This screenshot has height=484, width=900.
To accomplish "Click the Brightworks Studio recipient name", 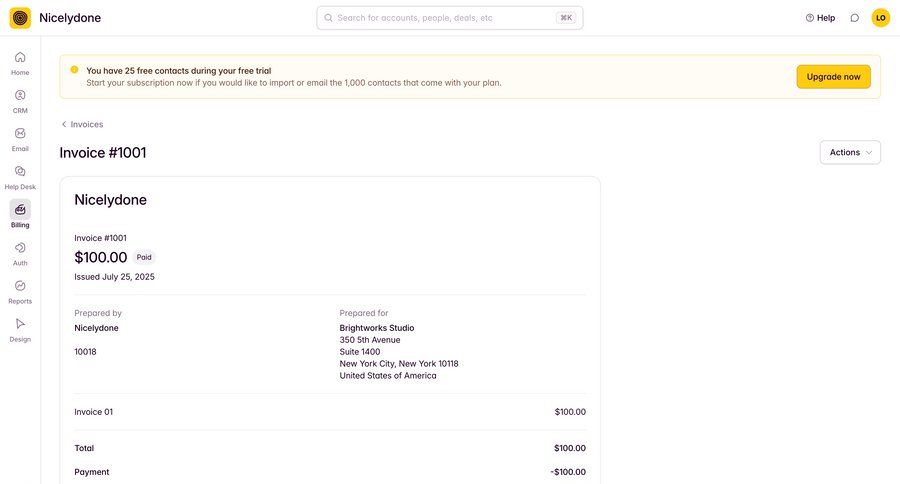I will (x=377, y=328).
